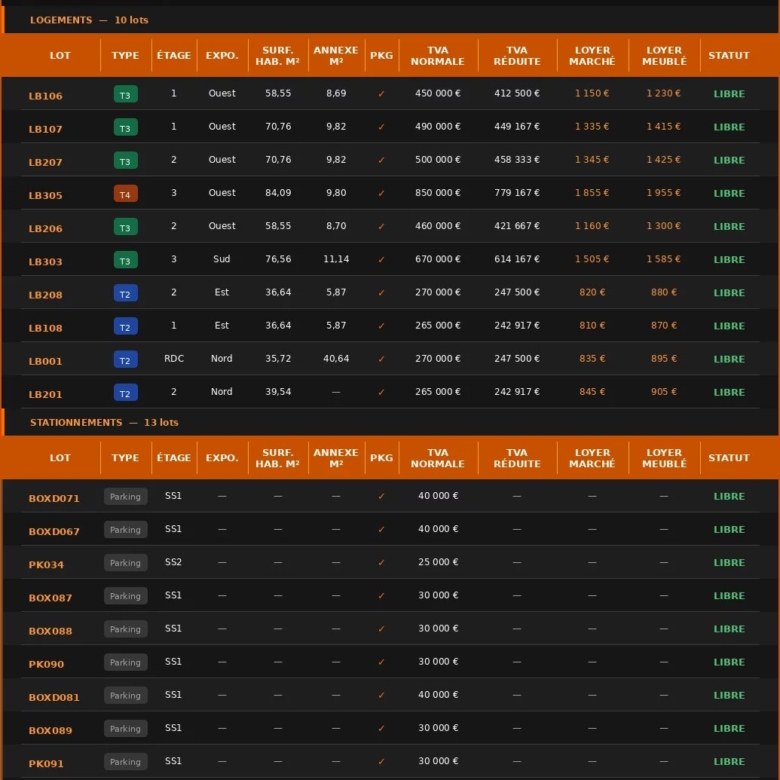Click the Parking badge for PK034
780x780 pixels.
[x=125, y=563]
